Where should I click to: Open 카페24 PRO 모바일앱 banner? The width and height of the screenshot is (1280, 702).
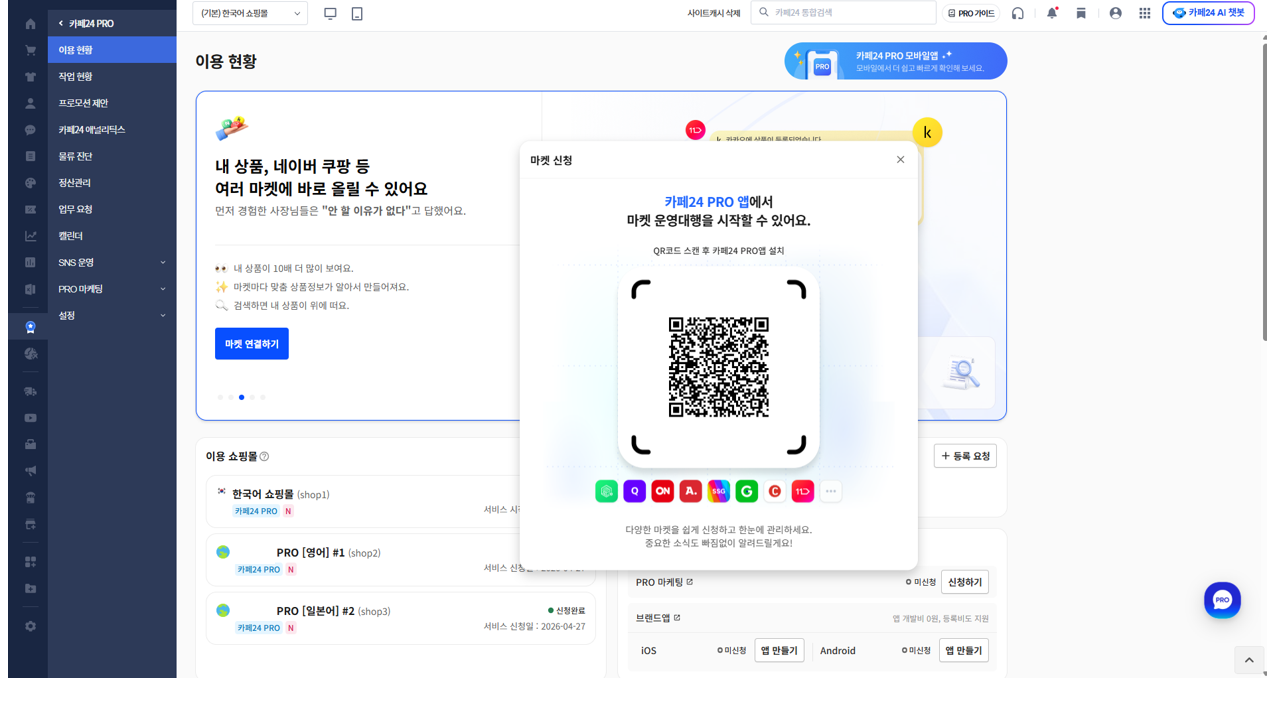[x=896, y=62]
